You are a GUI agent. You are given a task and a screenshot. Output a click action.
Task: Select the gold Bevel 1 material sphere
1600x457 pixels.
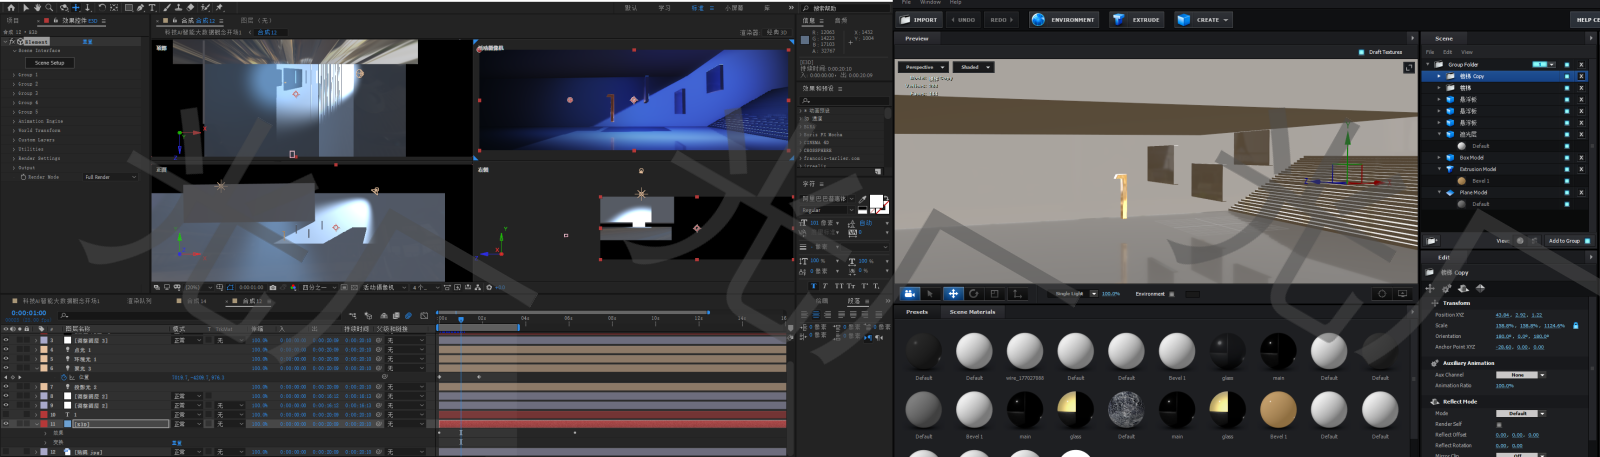coord(1278,410)
